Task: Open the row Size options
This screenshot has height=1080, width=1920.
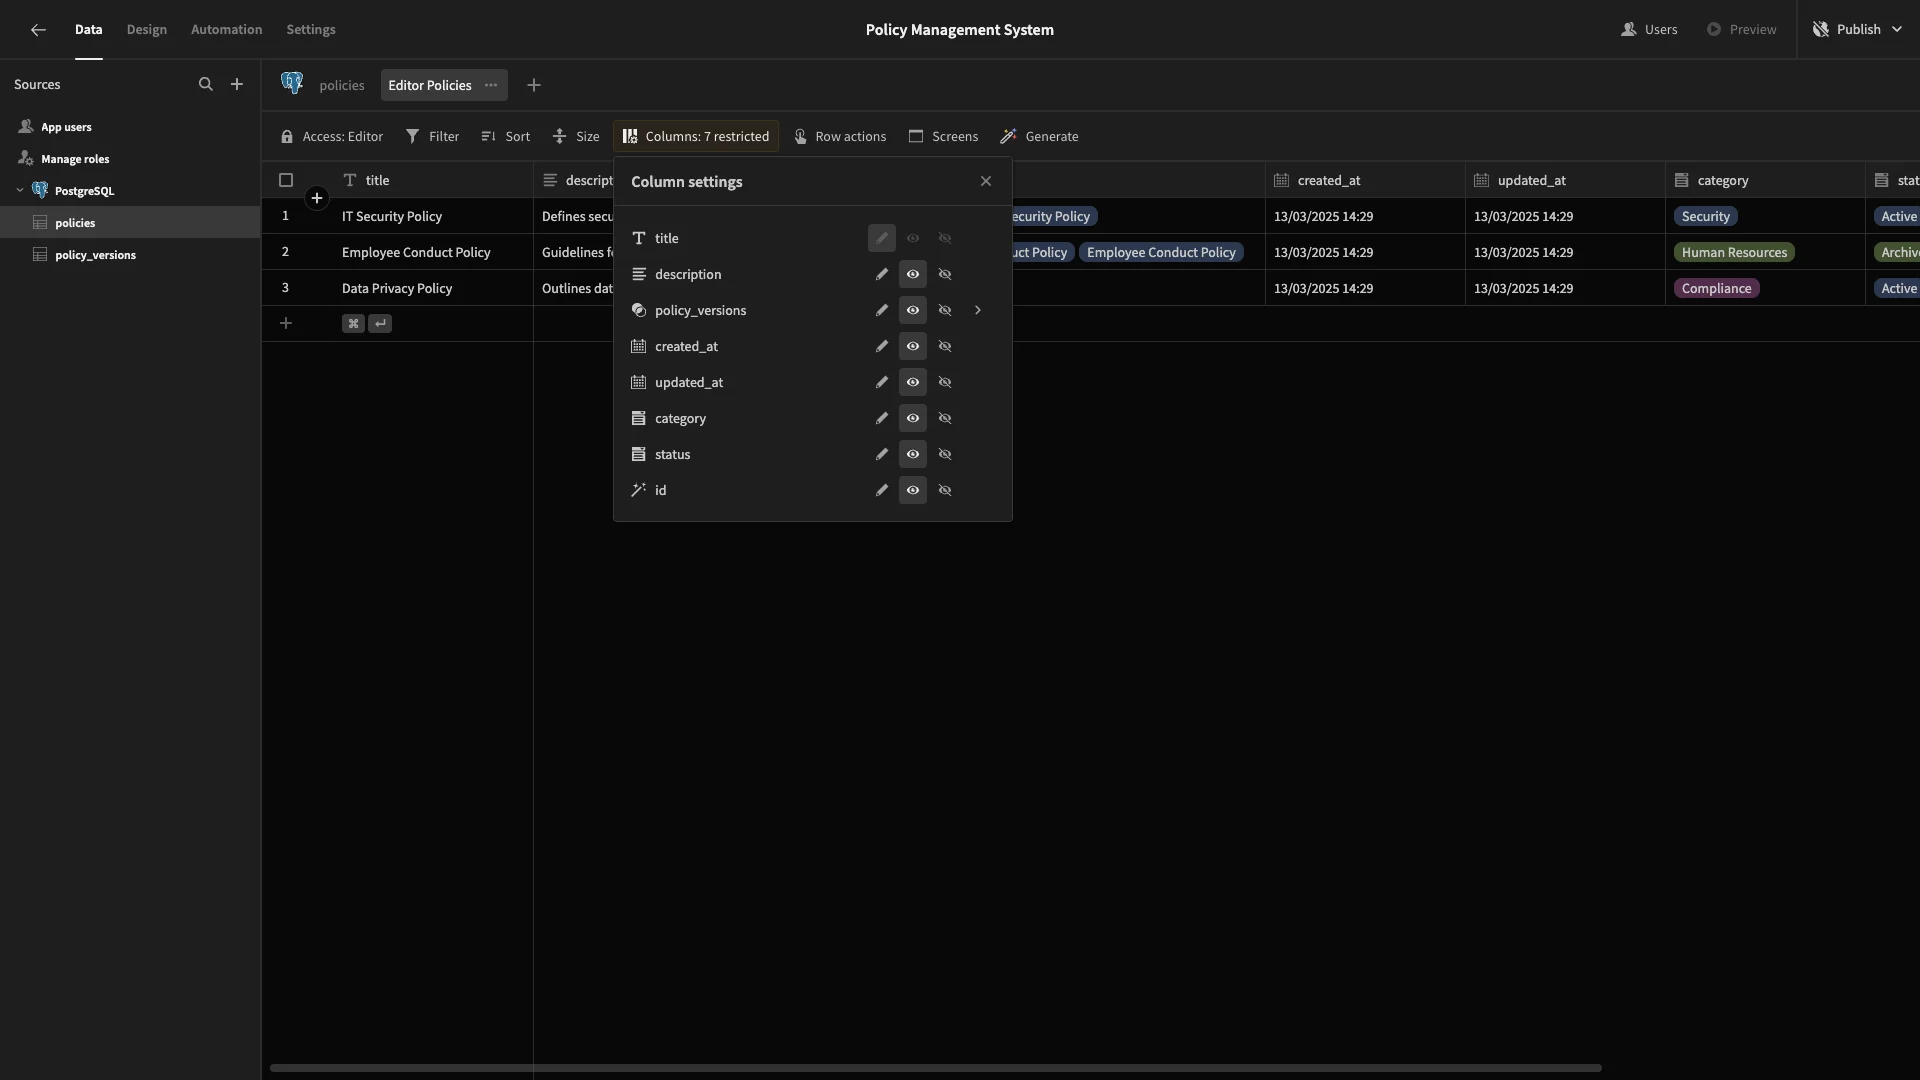Action: [x=577, y=137]
